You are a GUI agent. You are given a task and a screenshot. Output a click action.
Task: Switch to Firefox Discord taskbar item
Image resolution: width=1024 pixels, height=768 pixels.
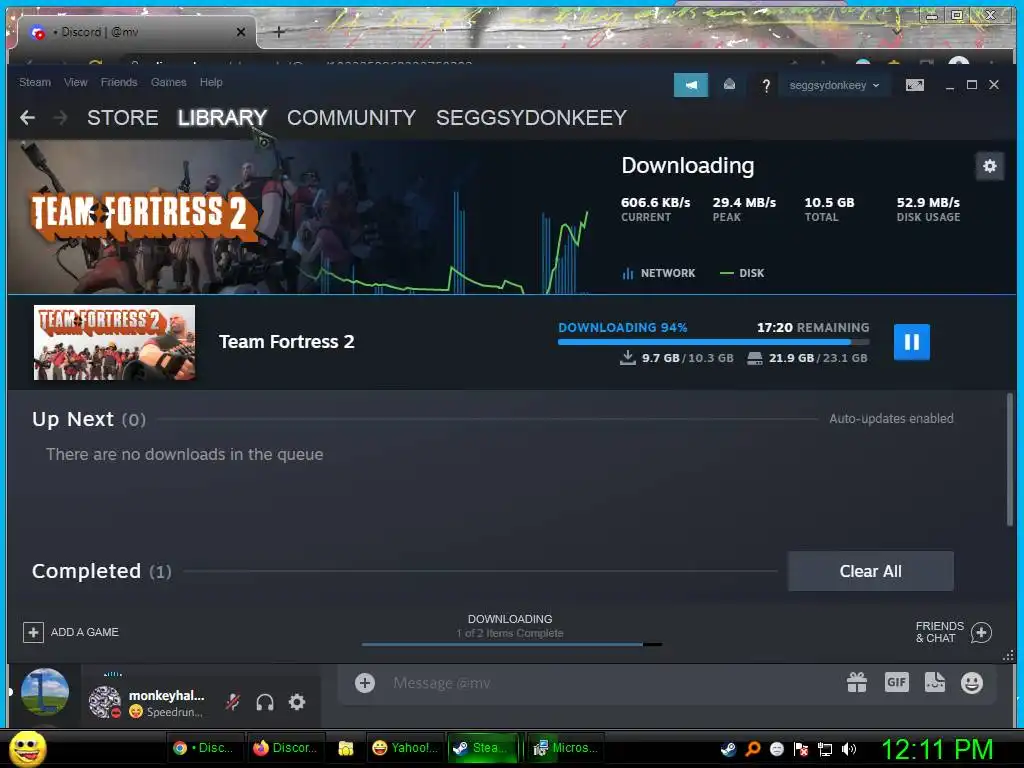coord(285,748)
